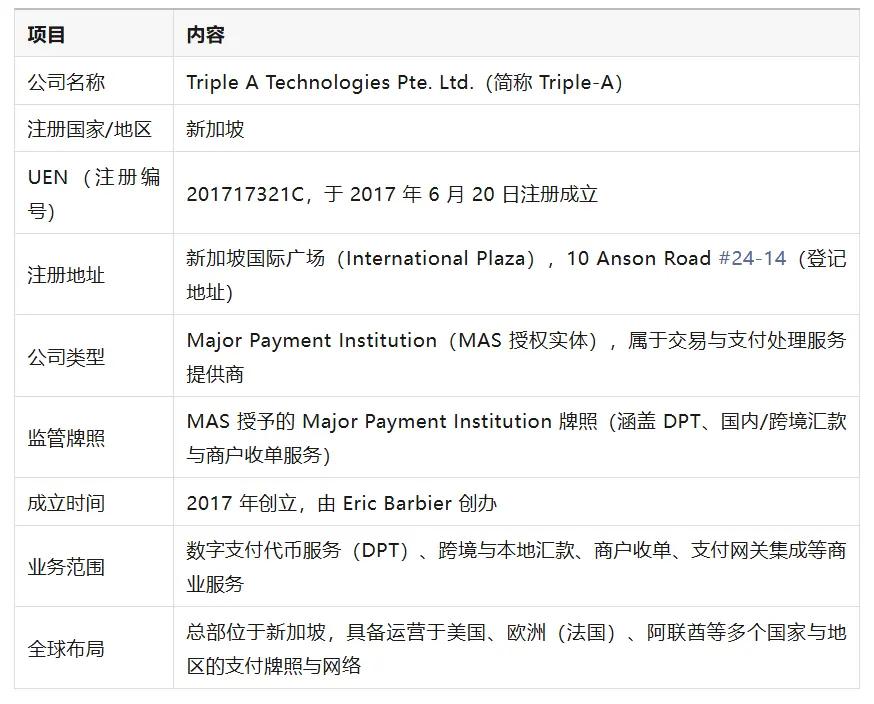
Task: Click the 项目 column header
Action: (46, 34)
